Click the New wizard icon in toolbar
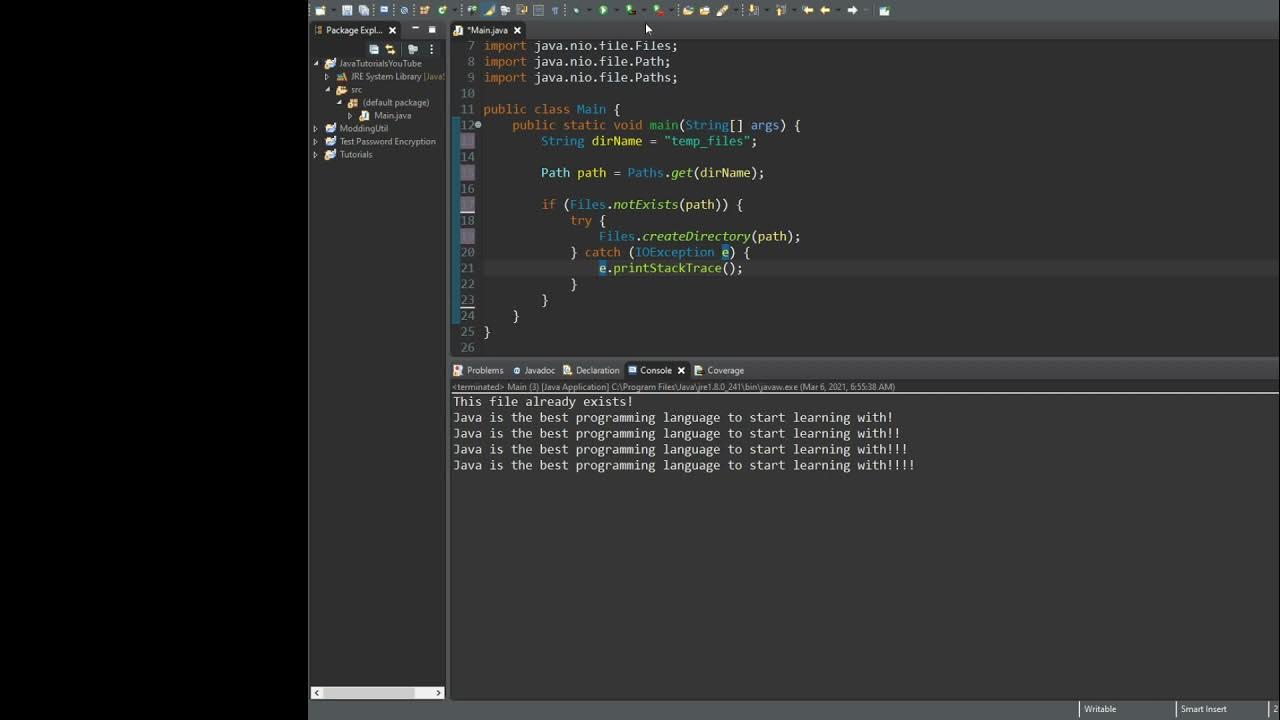 point(319,10)
